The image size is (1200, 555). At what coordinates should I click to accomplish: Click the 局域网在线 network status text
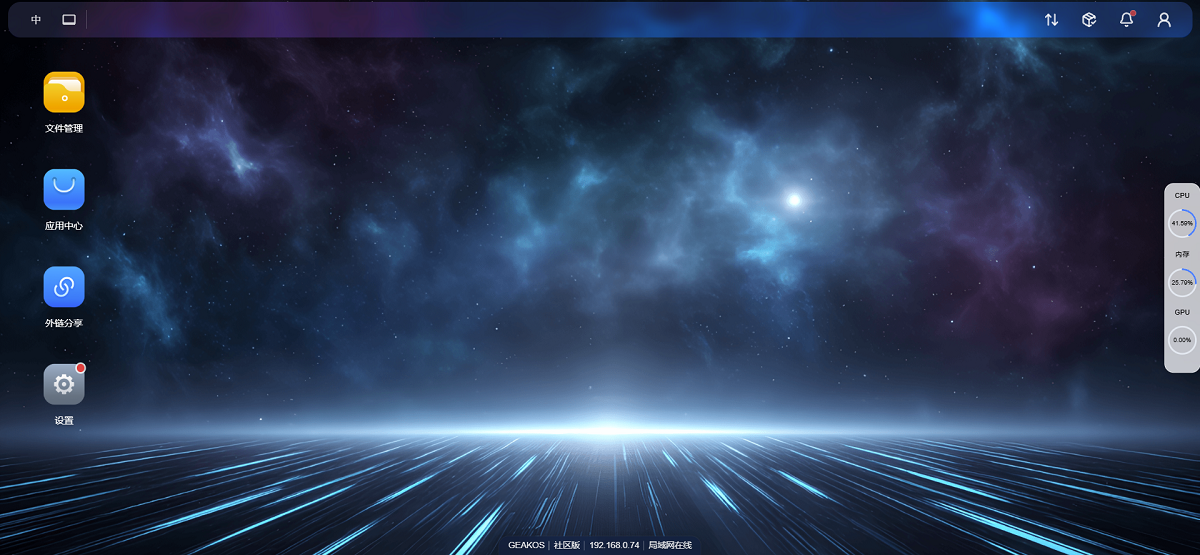point(670,545)
